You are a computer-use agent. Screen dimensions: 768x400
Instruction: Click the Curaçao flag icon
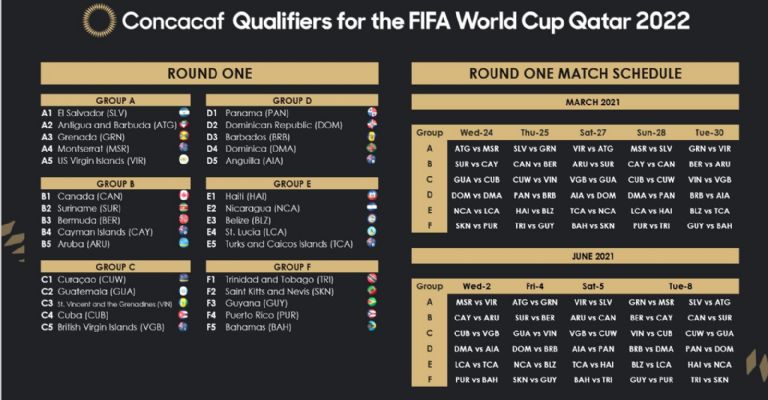pyautogui.click(x=184, y=279)
